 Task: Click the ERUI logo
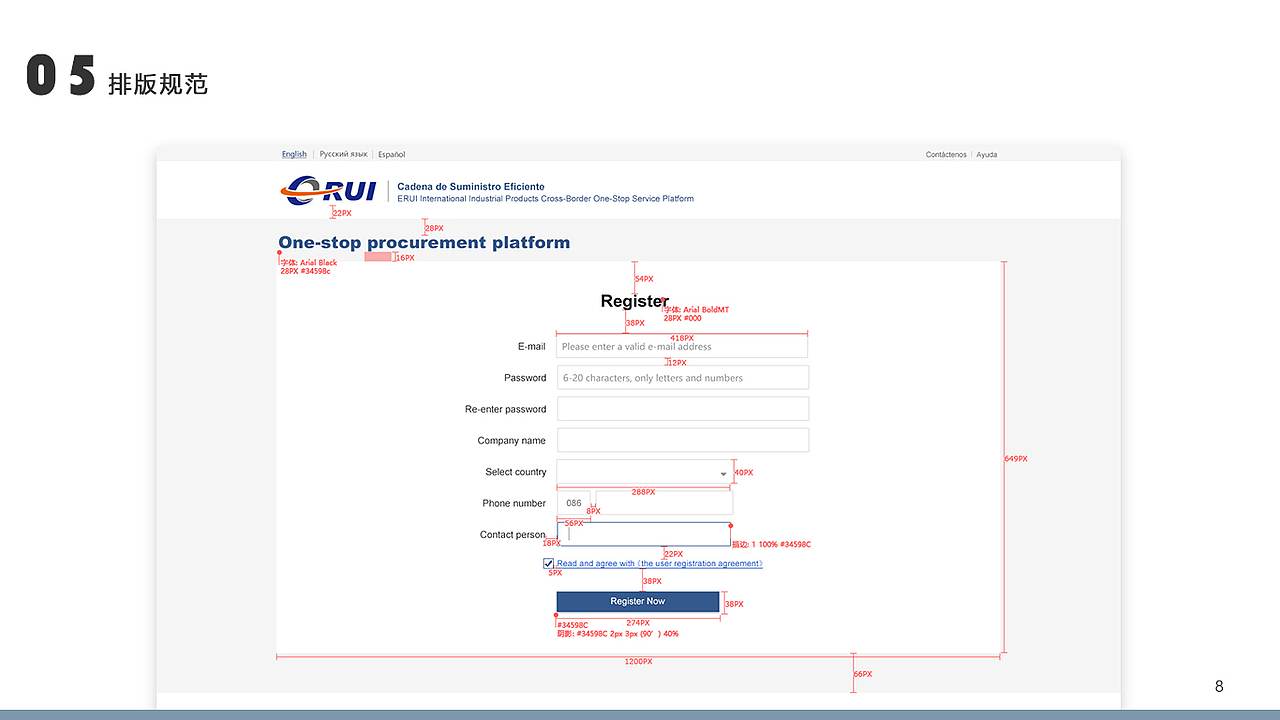click(x=329, y=190)
